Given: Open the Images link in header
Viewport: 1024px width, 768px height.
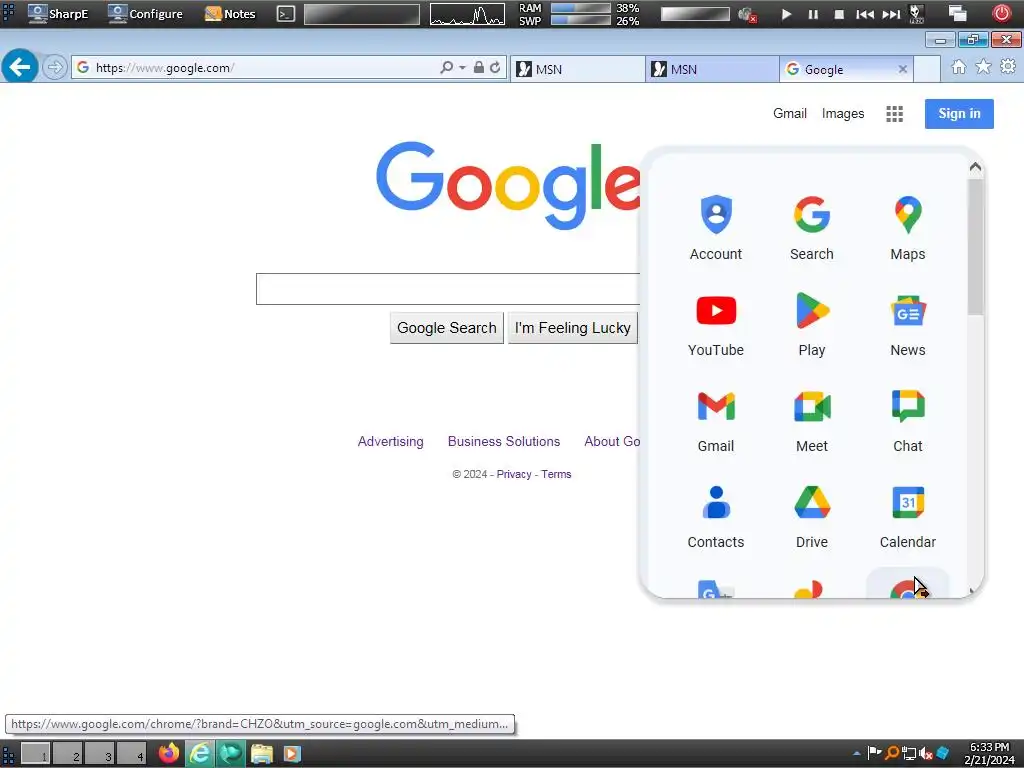Looking at the screenshot, I should 842,114.
